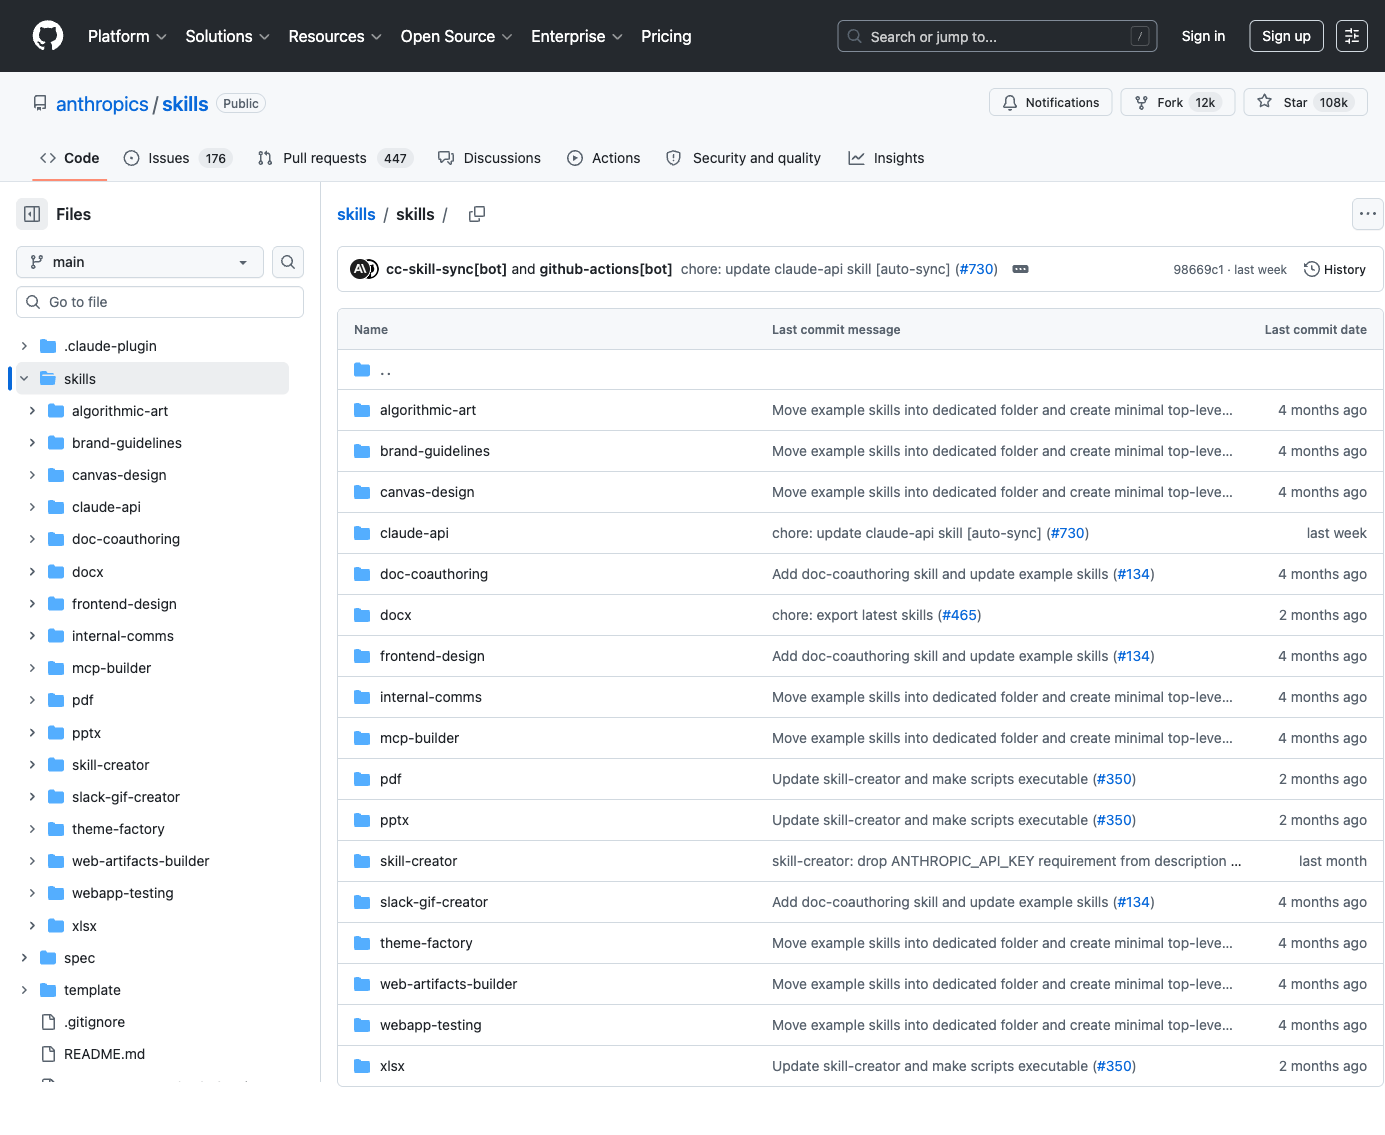Expand the claude-api folder in tree
Image resolution: width=1385 pixels, height=1135 pixels.
[32, 507]
